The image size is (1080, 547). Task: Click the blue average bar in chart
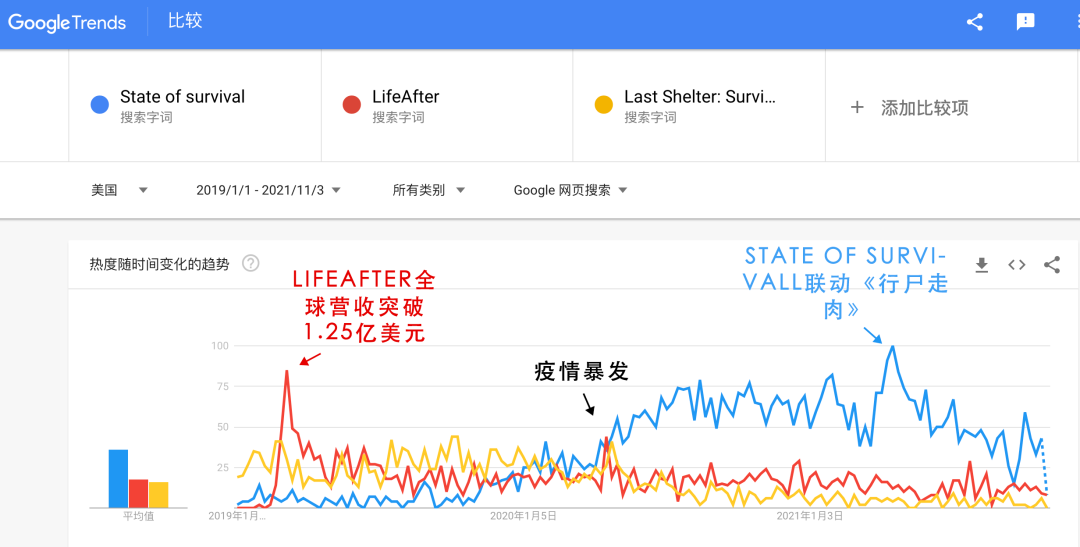tap(118, 478)
